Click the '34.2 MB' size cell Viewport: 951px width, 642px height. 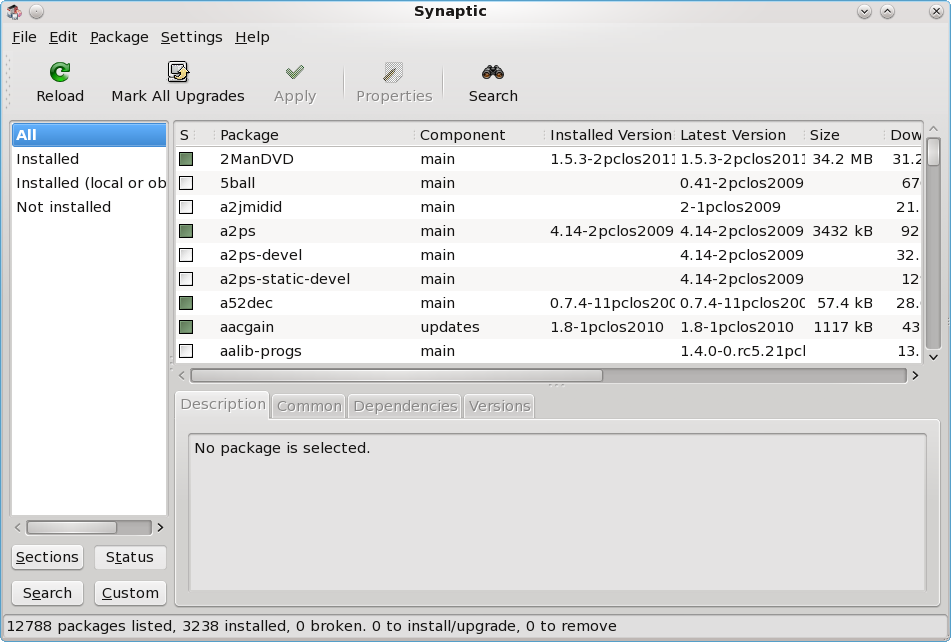point(842,159)
